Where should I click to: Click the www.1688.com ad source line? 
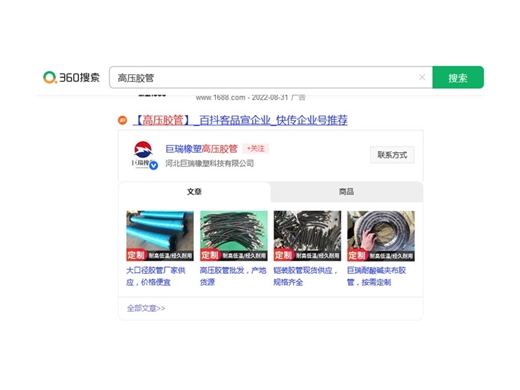(251, 97)
